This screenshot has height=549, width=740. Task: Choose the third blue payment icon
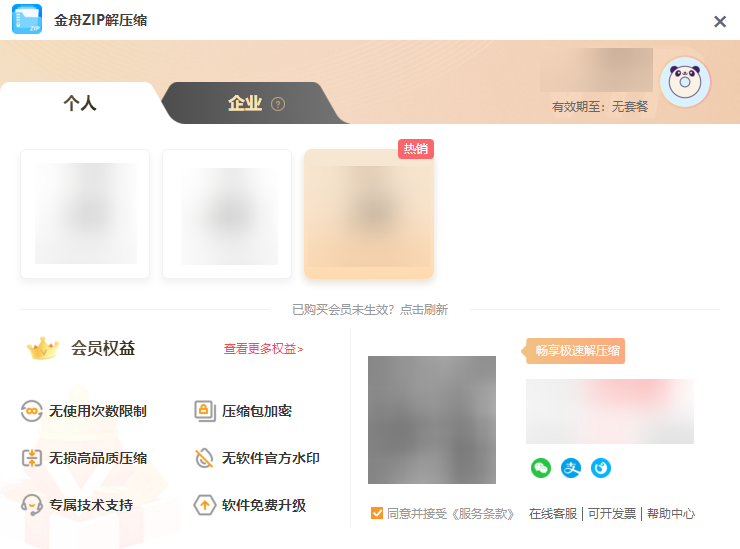tap(601, 468)
